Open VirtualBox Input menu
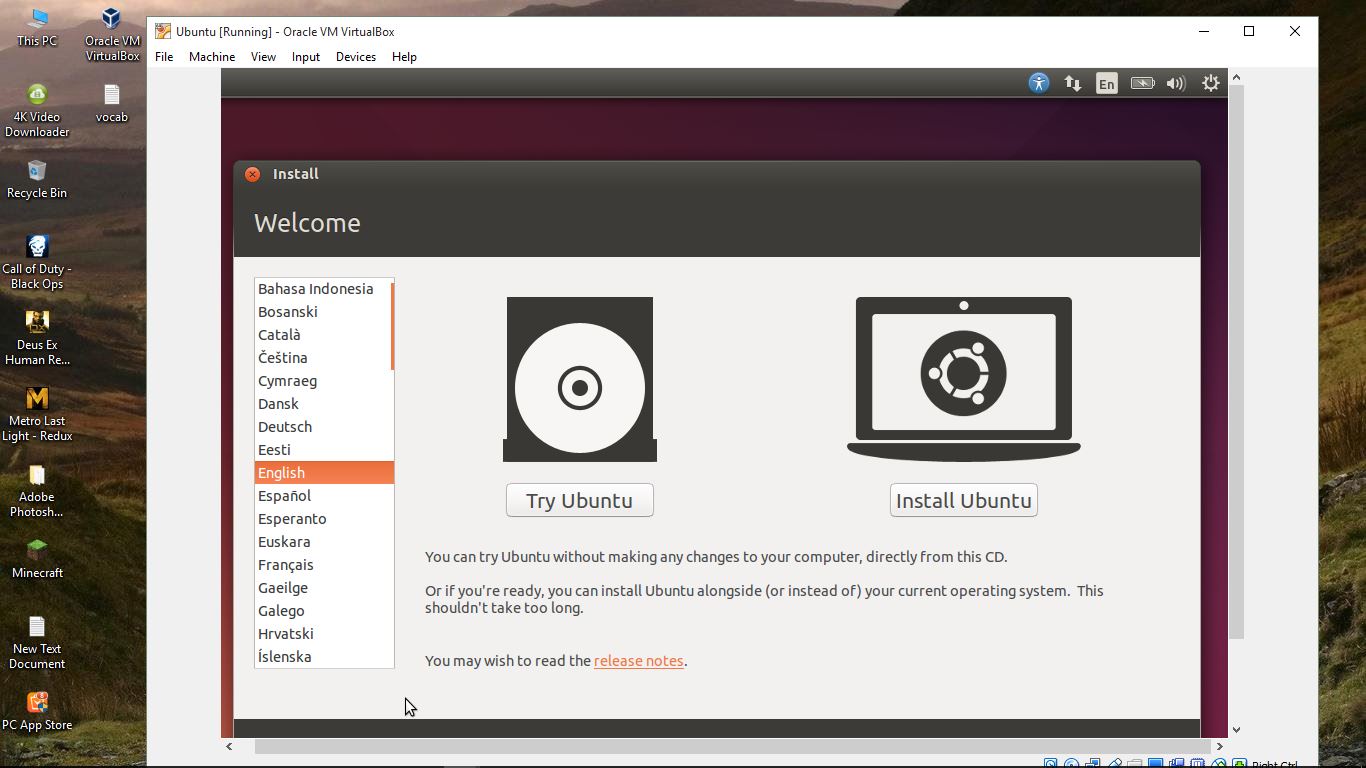The image size is (1366, 768). coord(306,57)
